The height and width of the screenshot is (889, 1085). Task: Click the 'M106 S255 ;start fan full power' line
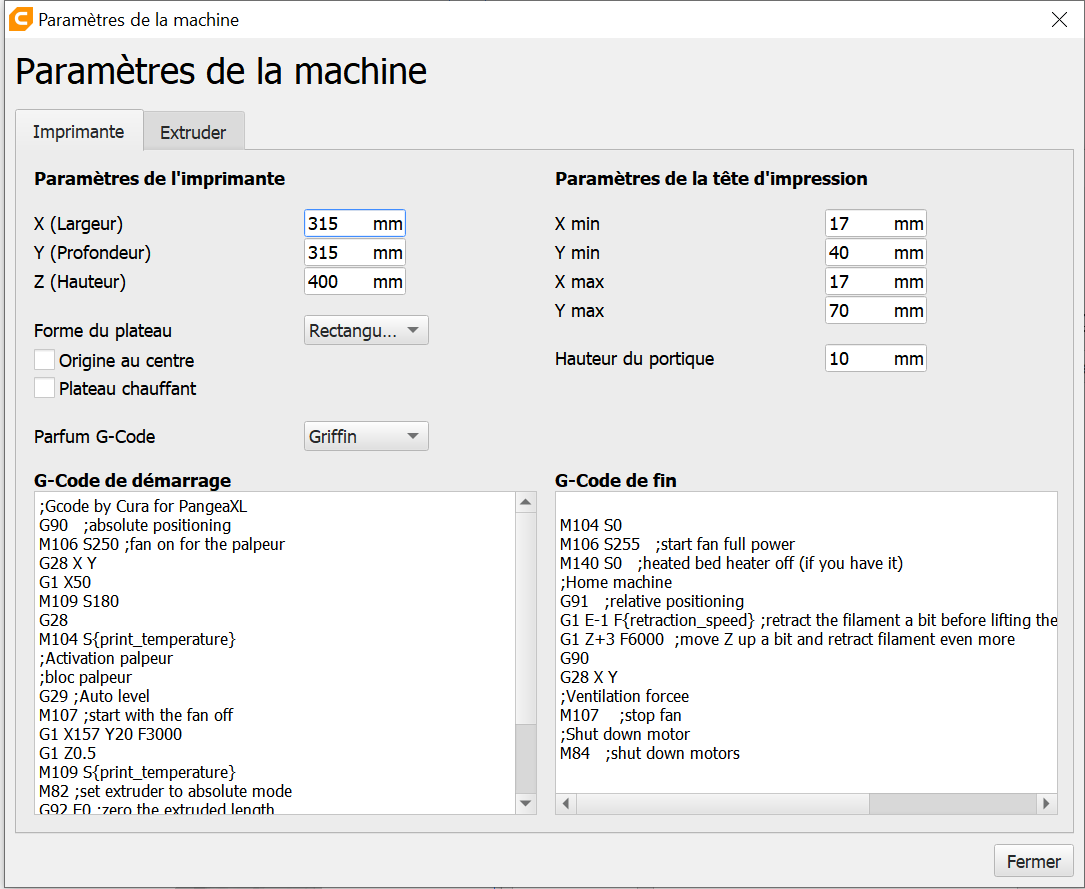click(x=677, y=544)
